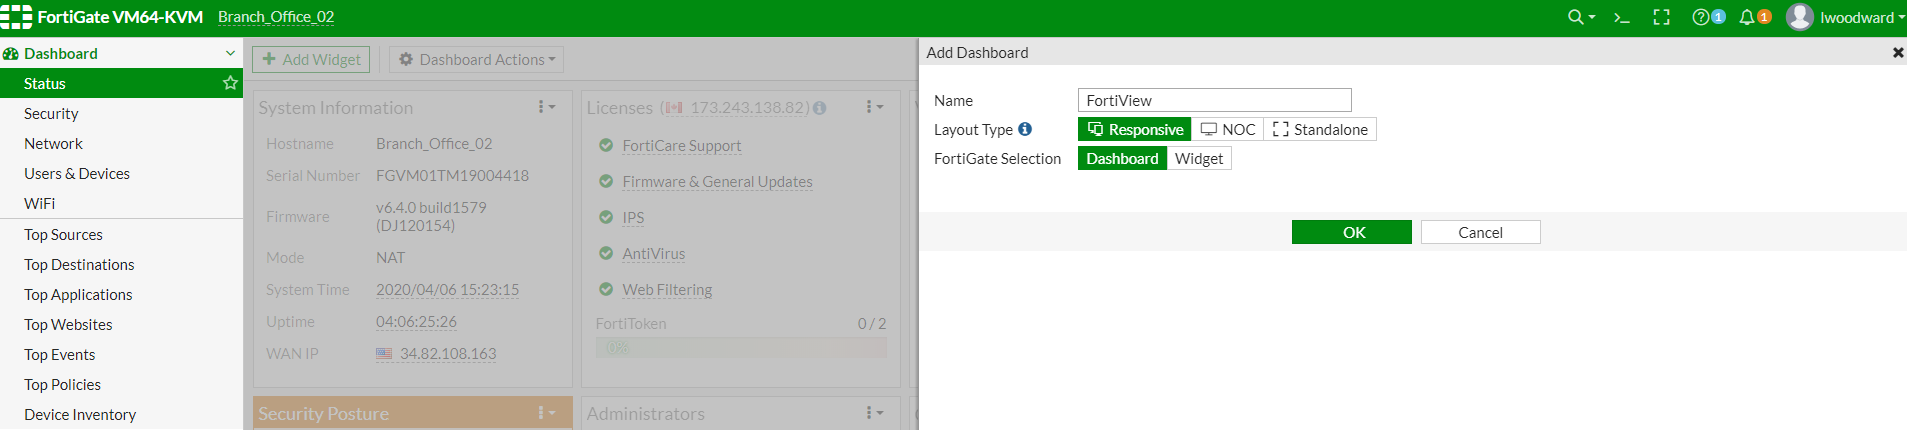
Task: Open System Information widget options menu
Action: pyautogui.click(x=546, y=107)
